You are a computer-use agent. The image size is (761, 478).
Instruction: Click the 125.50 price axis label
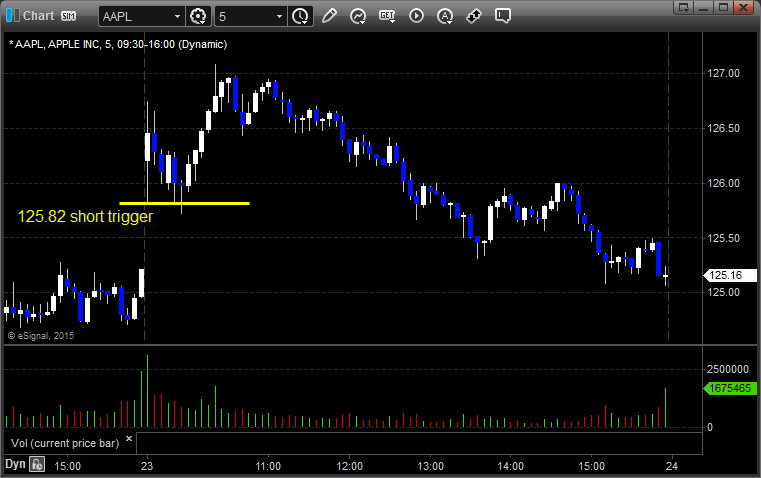[724, 238]
